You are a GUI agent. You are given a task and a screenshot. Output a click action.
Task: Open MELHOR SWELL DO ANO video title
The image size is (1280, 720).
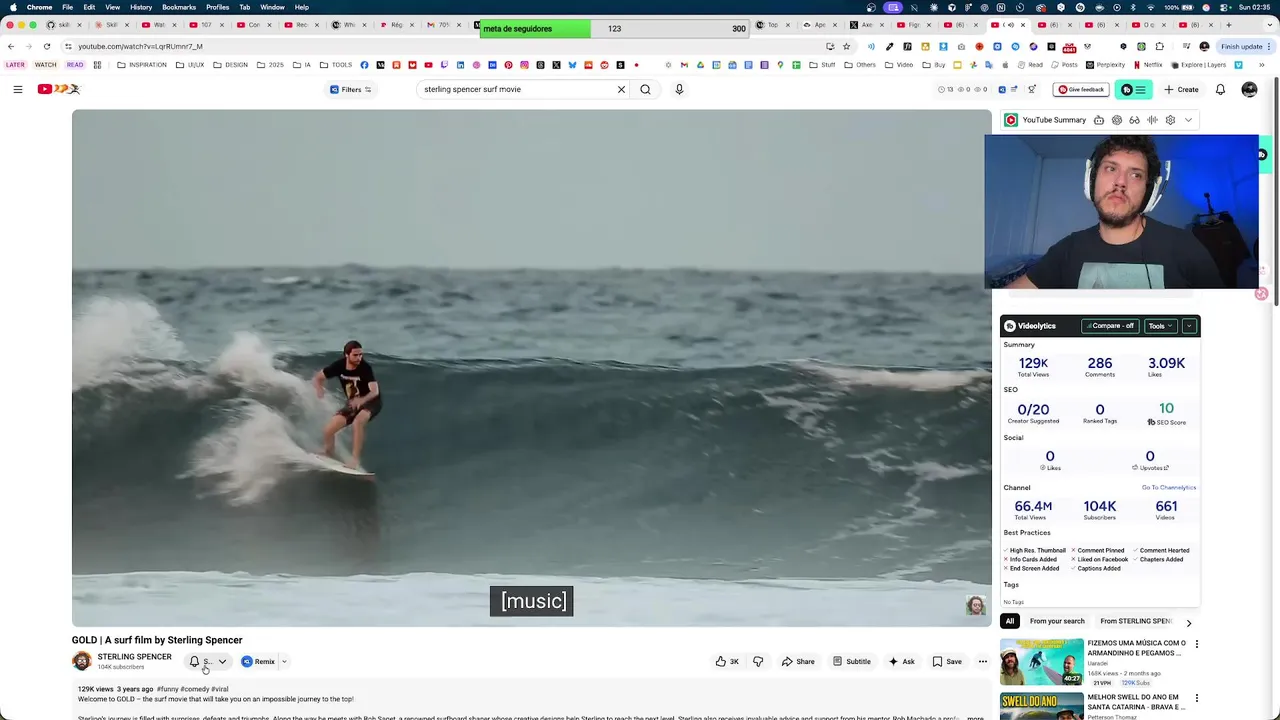[1135, 702]
